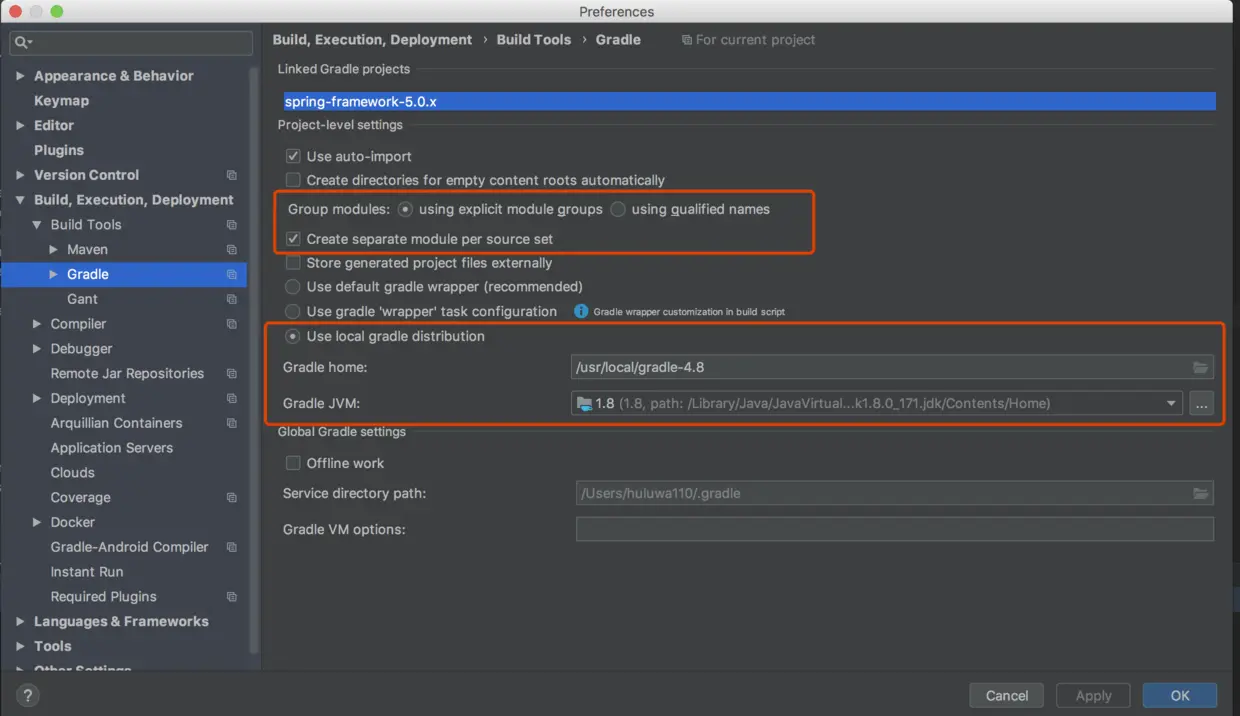The width and height of the screenshot is (1240, 716).
Task: Click the Preferences search field
Action: coord(131,43)
